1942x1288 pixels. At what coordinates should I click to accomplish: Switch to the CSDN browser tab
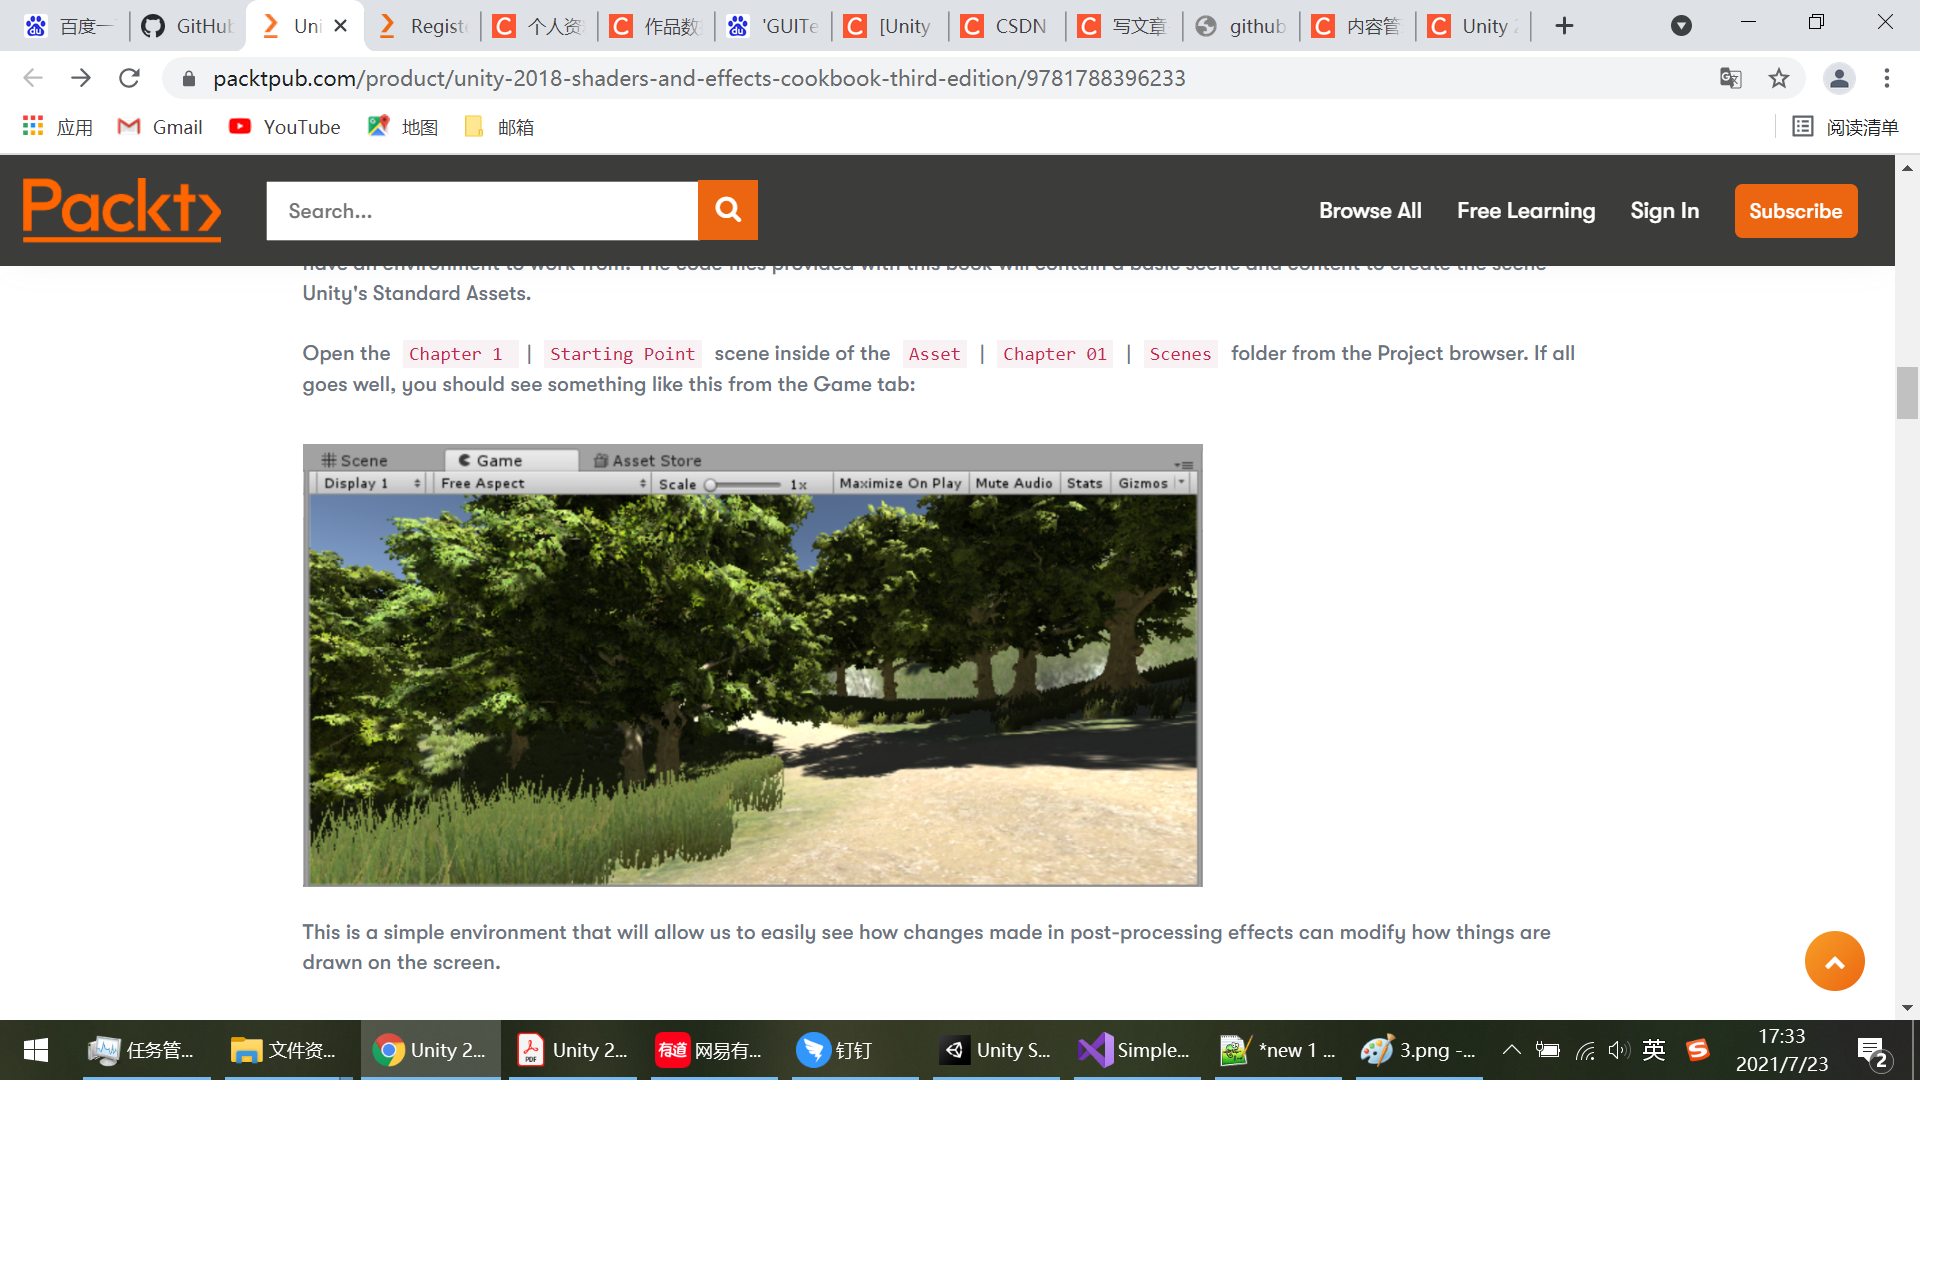(x=1006, y=26)
